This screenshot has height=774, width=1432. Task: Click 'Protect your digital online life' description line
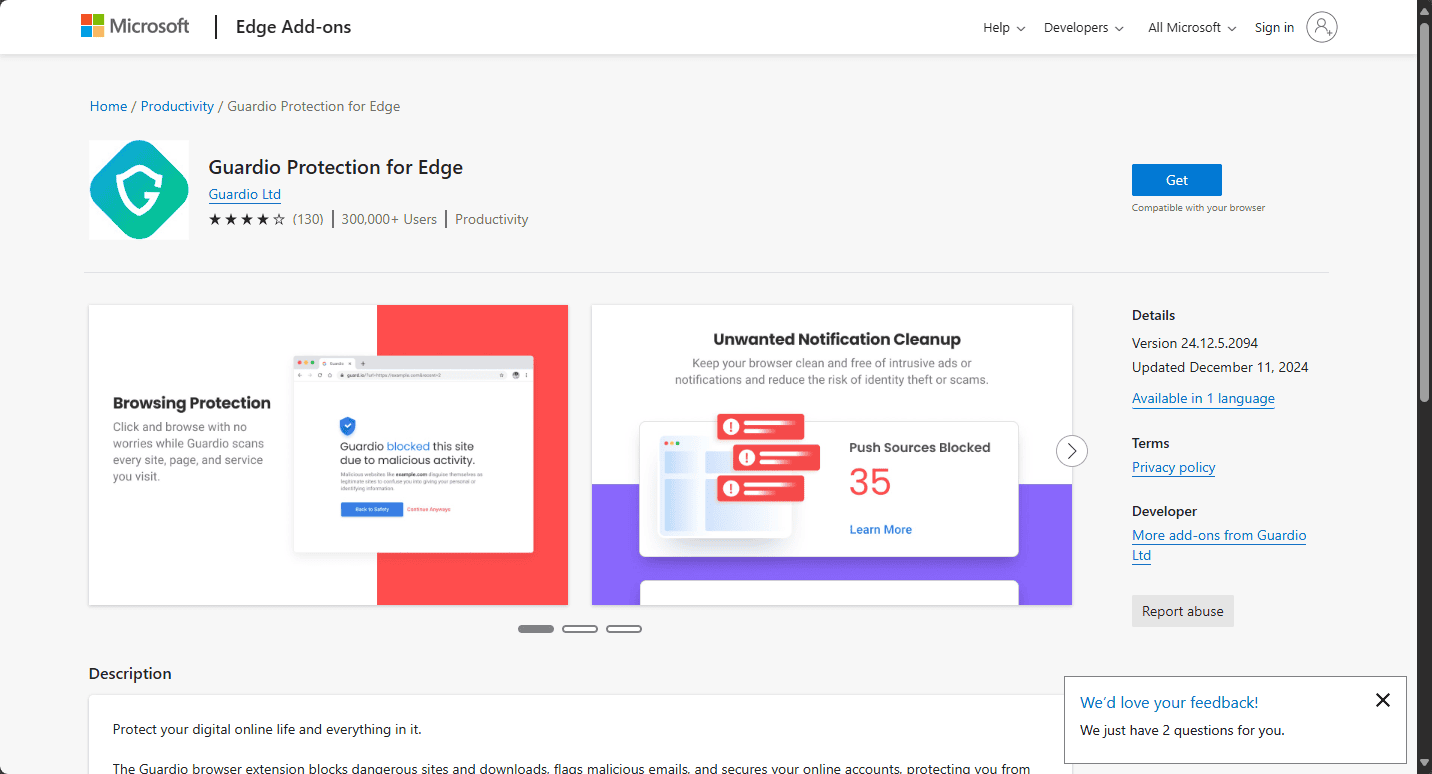point(267,729)
